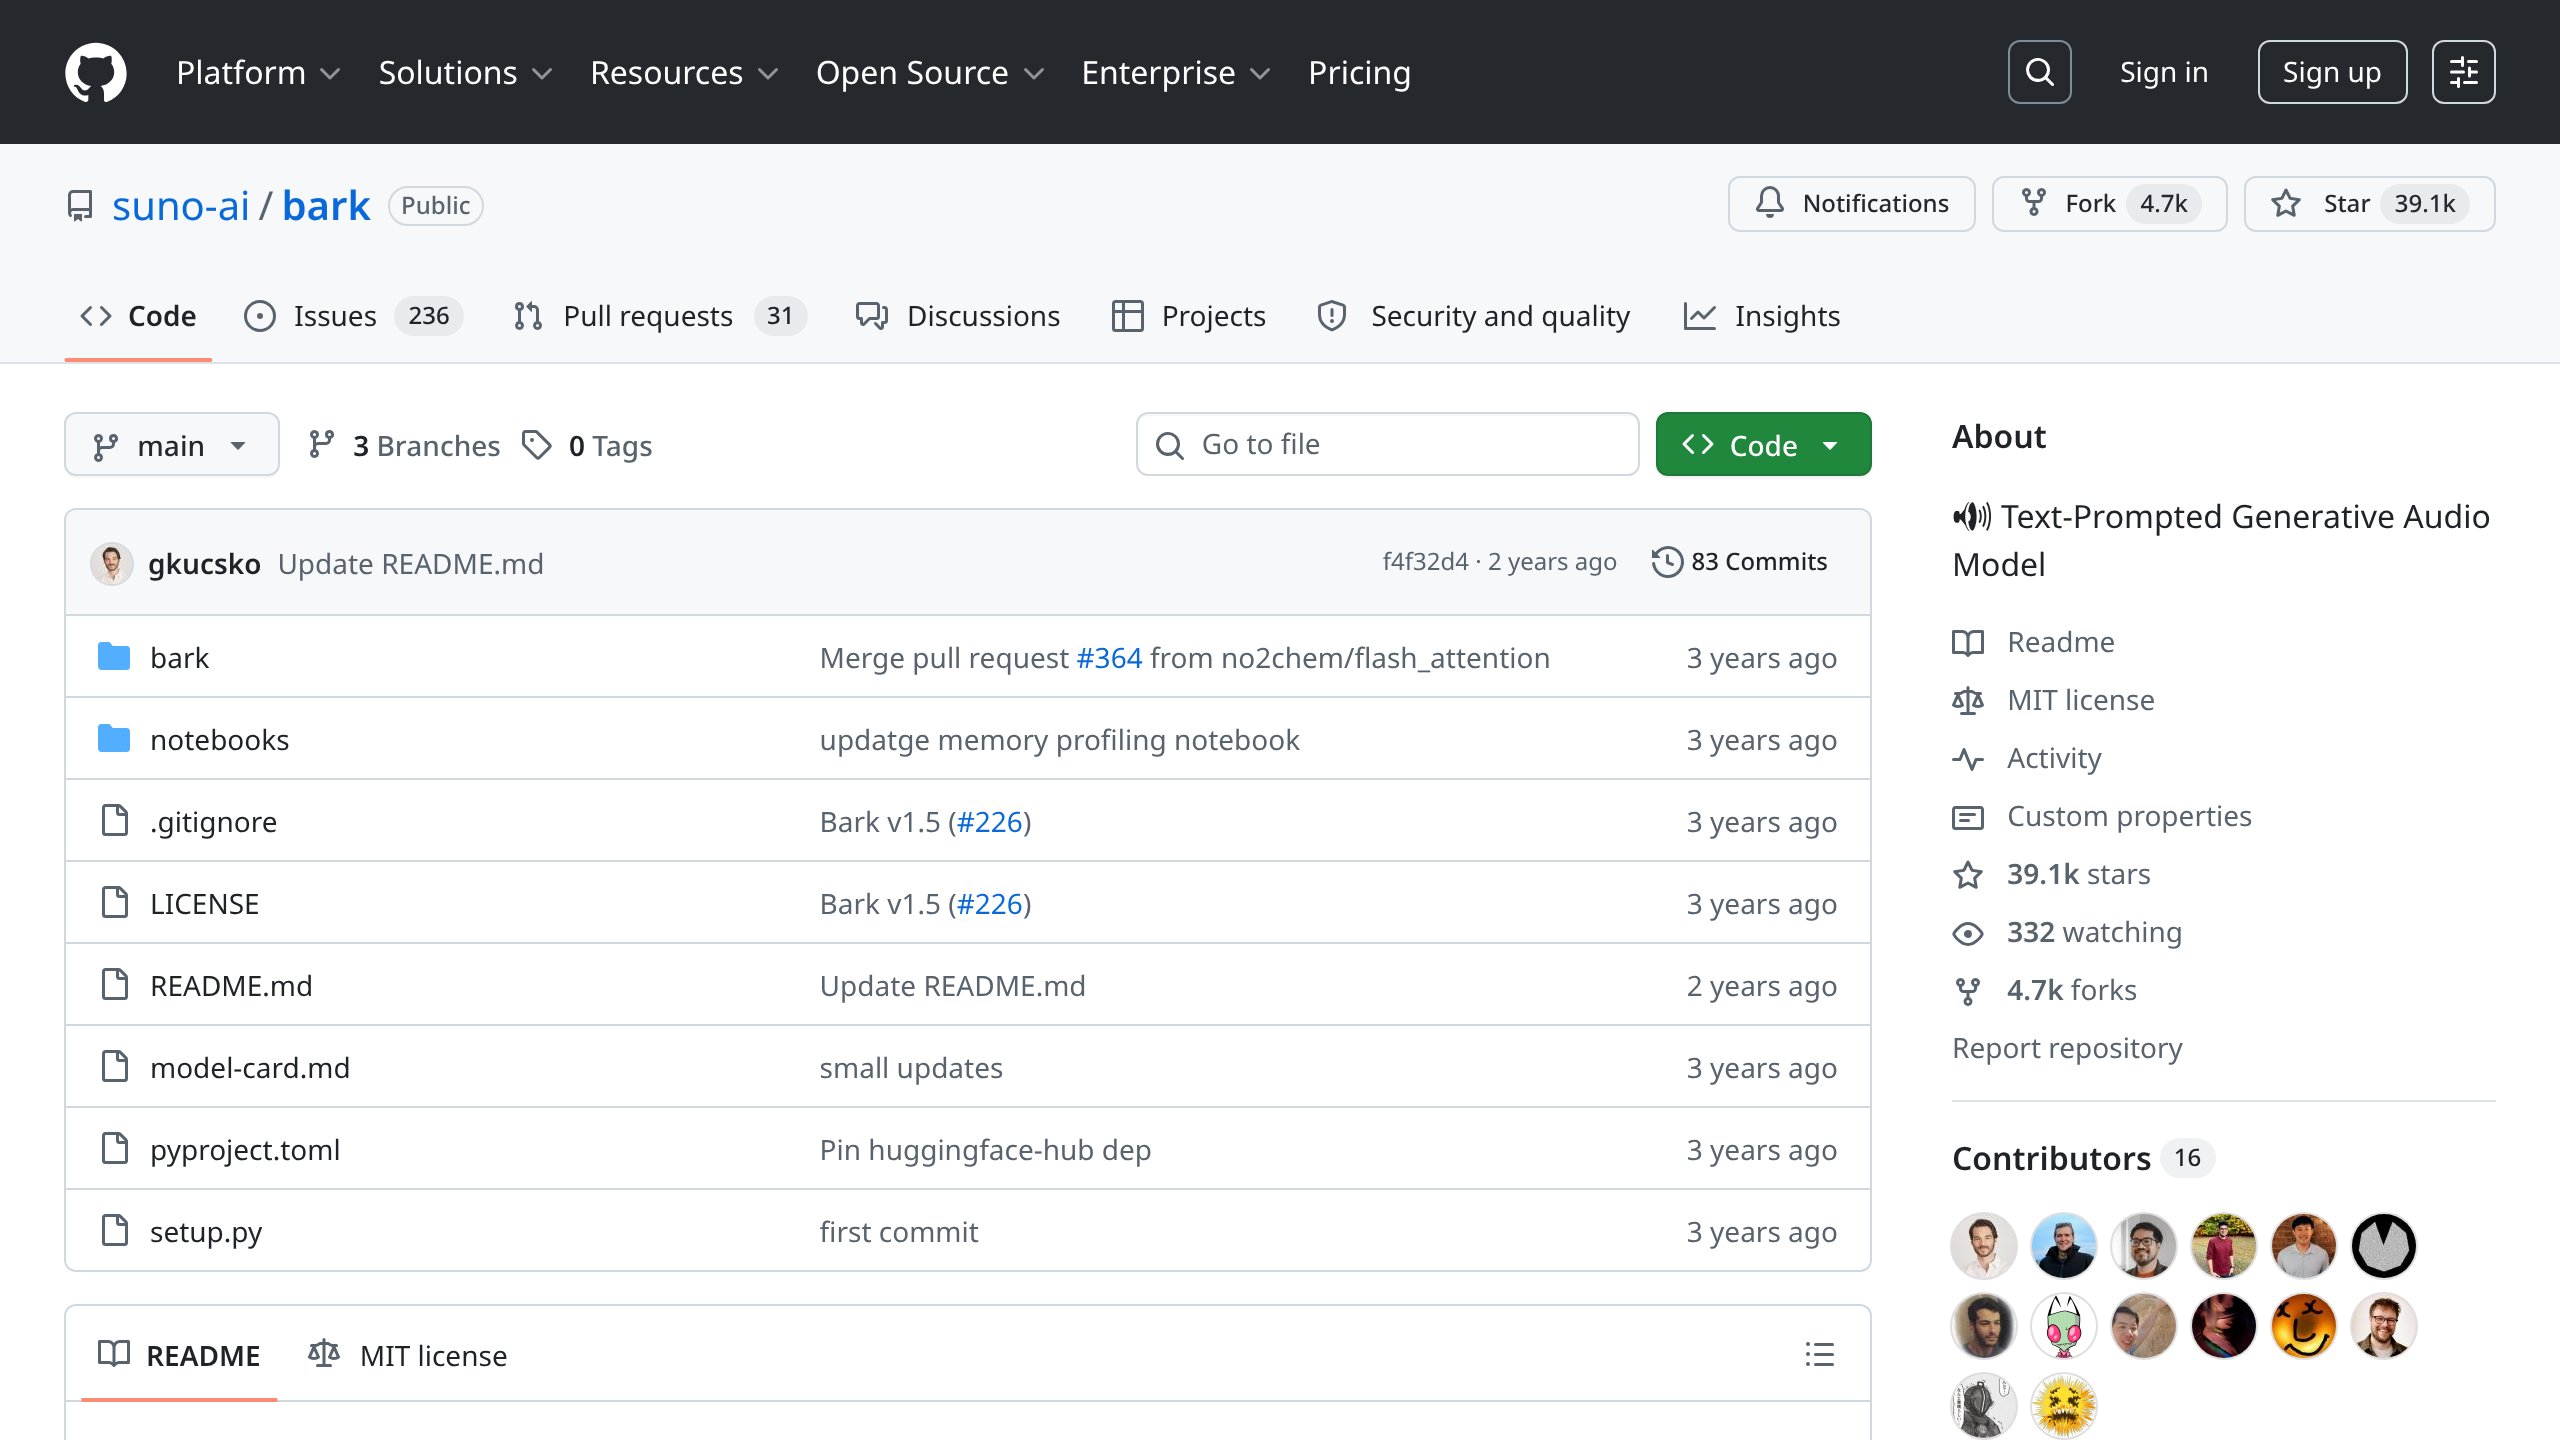Click the .gitignore file icon
This screenshot has height=1440, width=2560.
pos(115,821)
